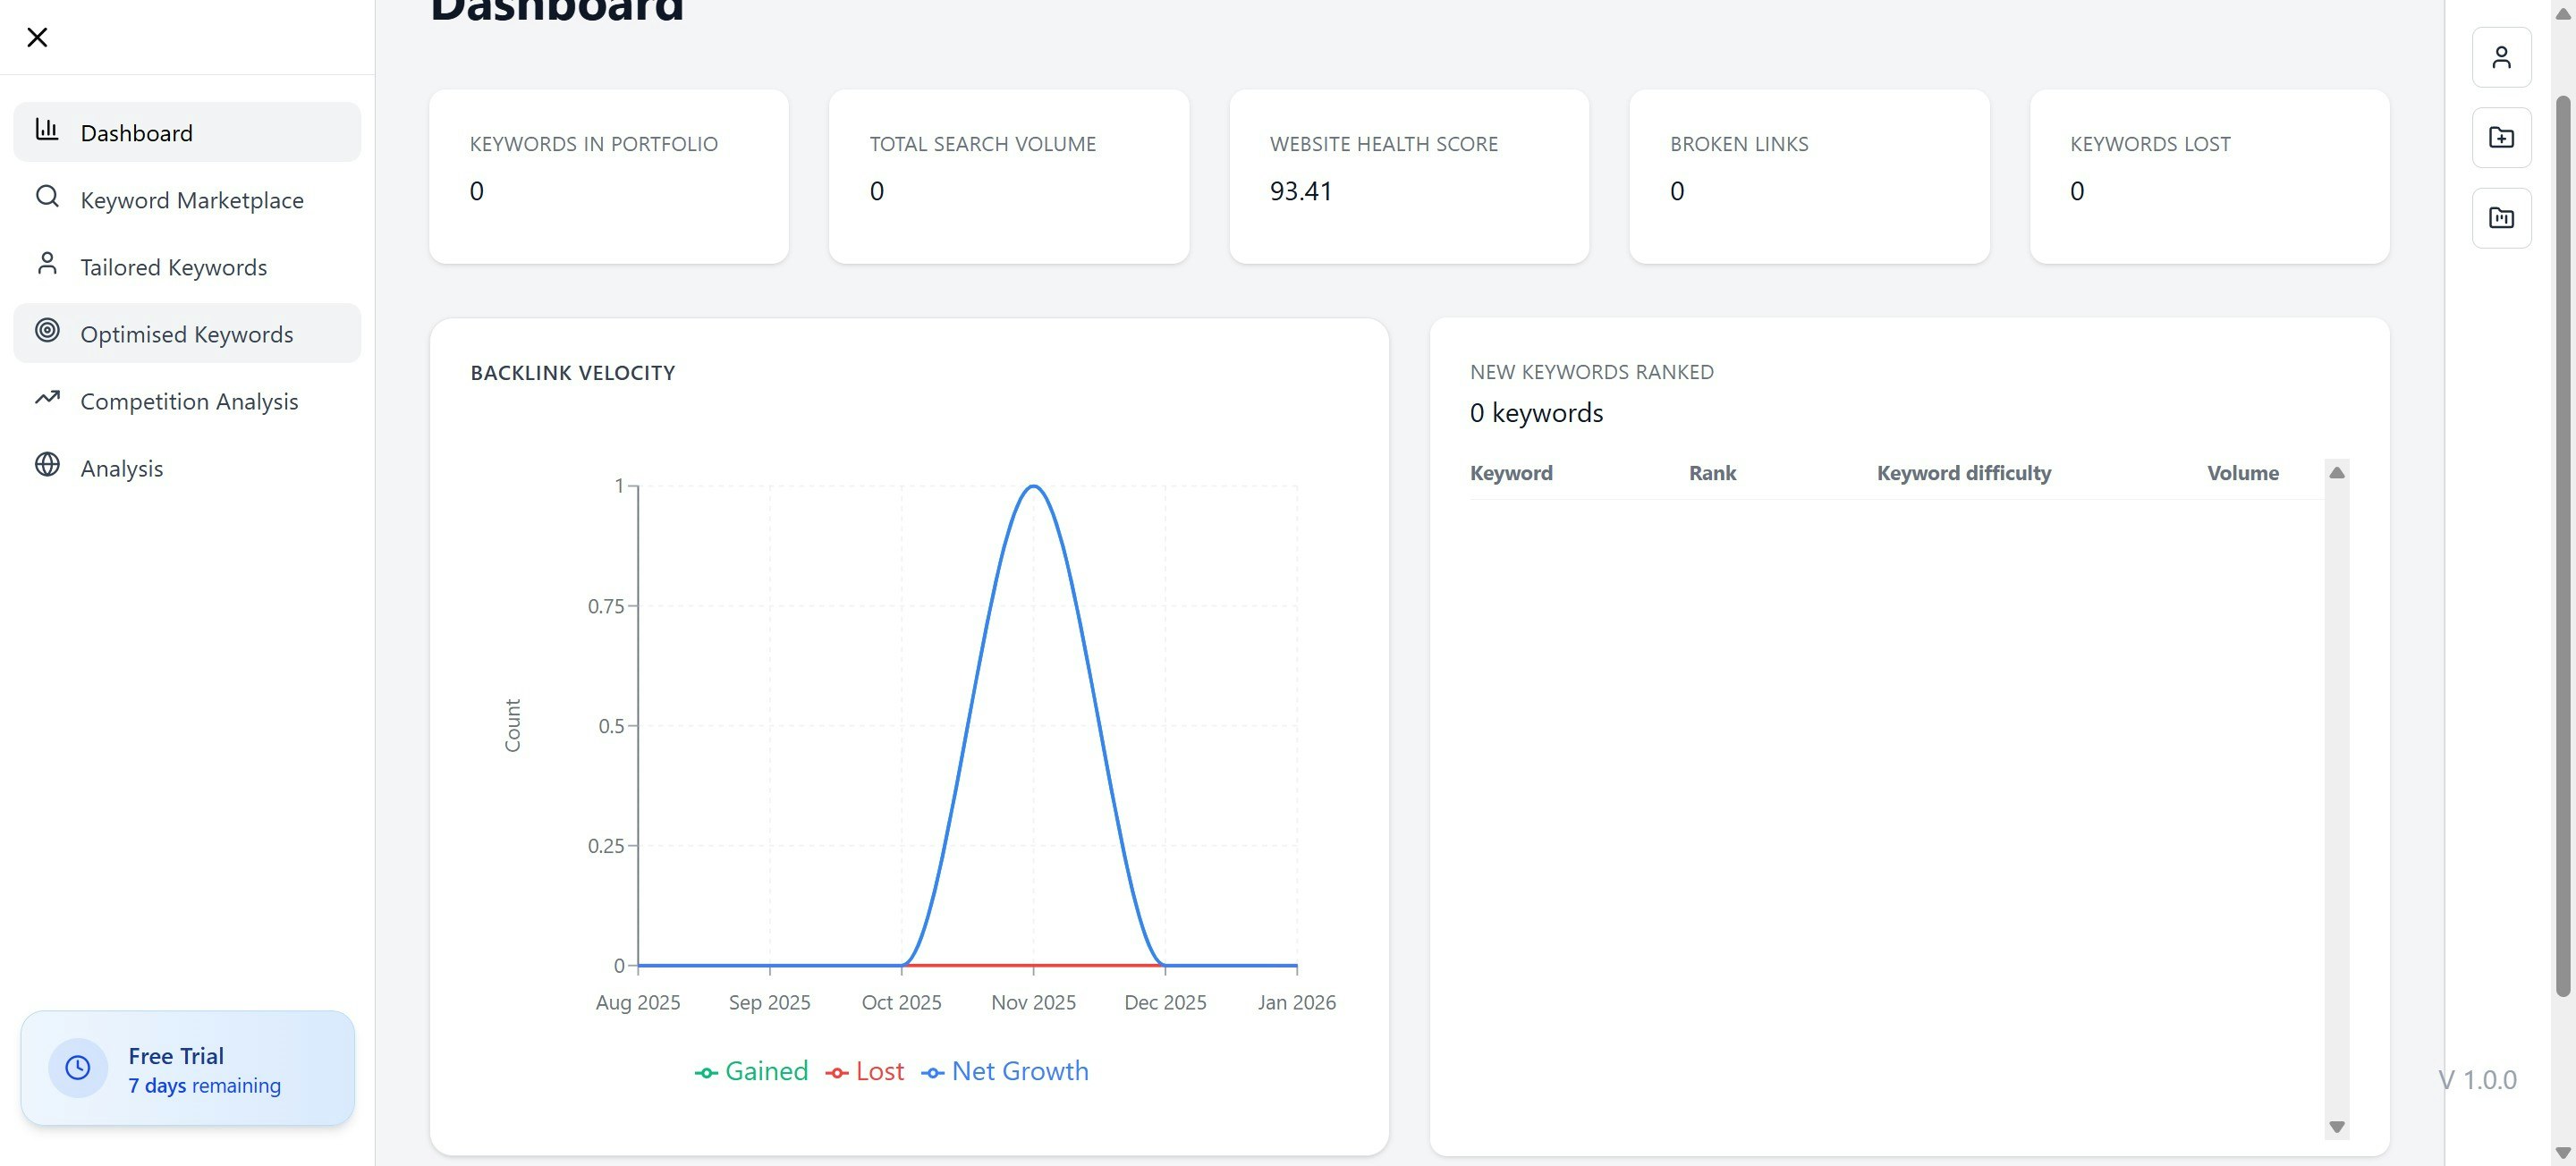
Task: Close the sidebar with X icon
Action: 37,37
